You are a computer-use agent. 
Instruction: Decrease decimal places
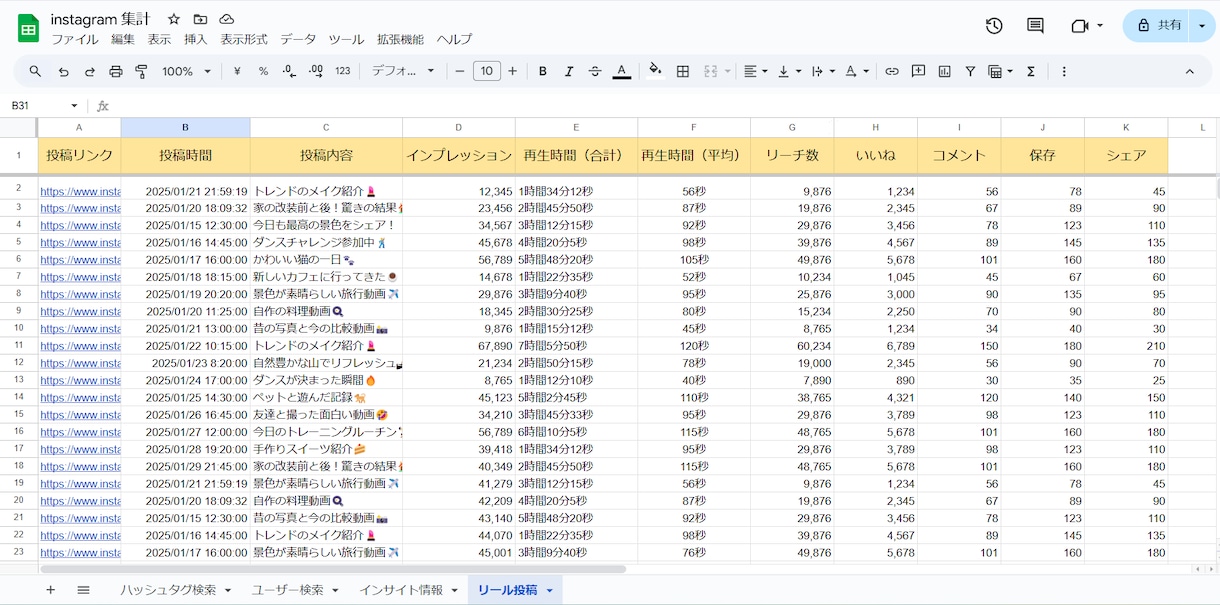click(x=289, y=71)
